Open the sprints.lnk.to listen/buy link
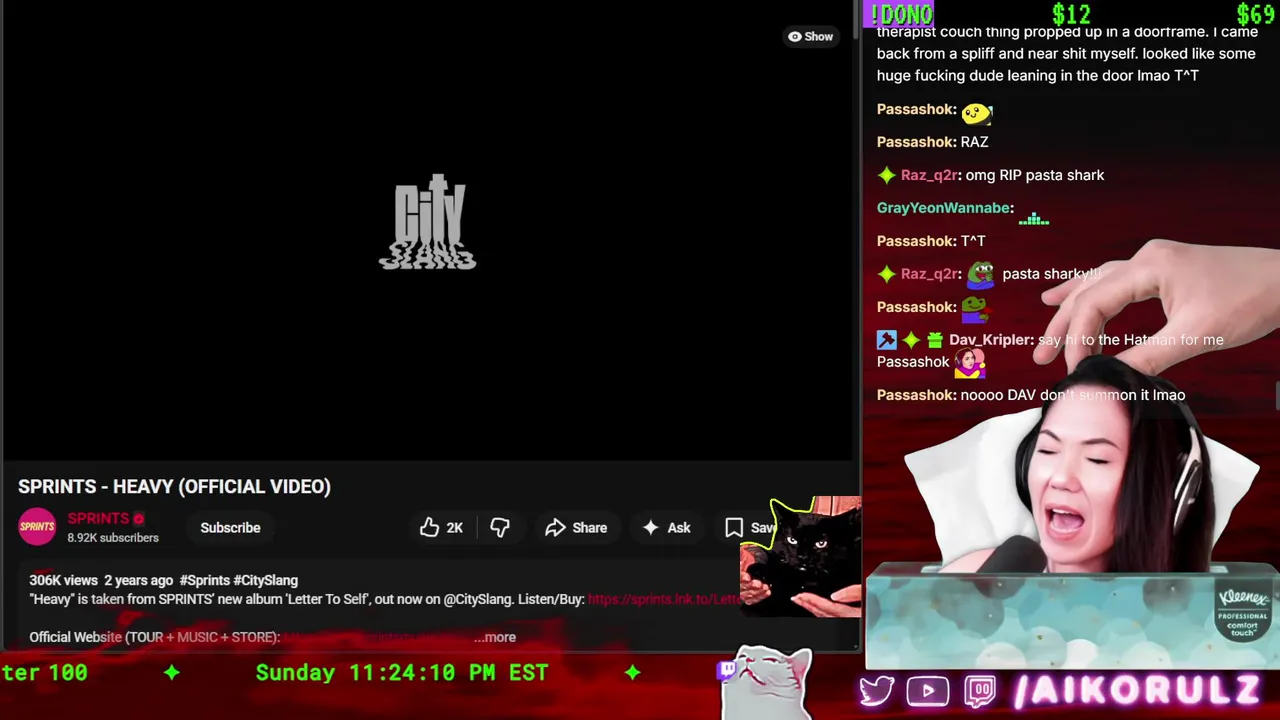Screen dimensions: 1280x720 664,599
